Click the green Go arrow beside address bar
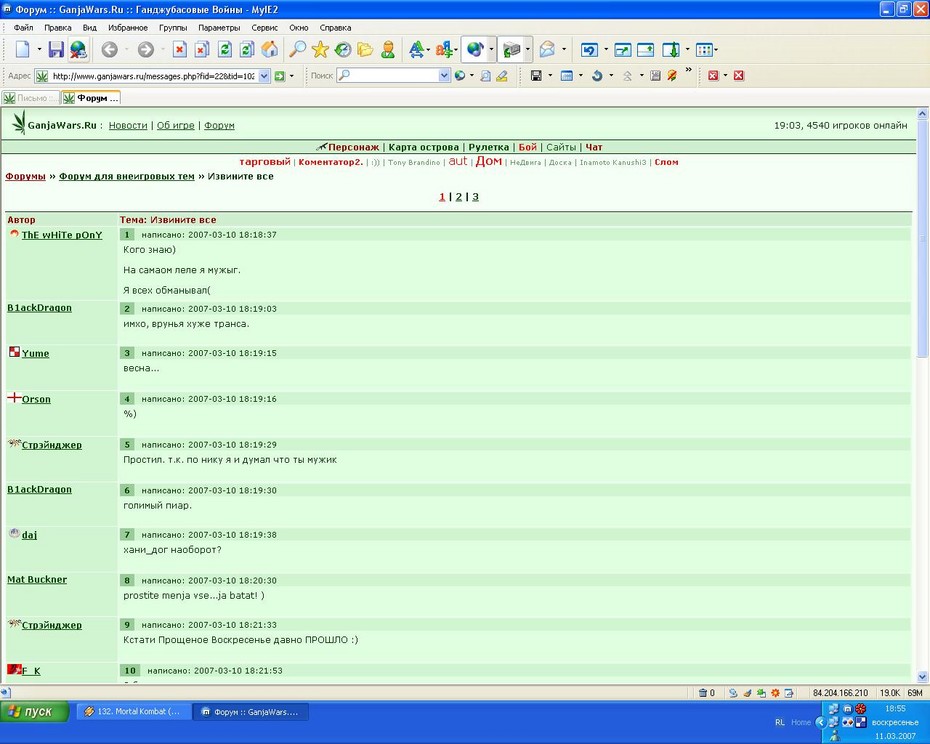 279,76
